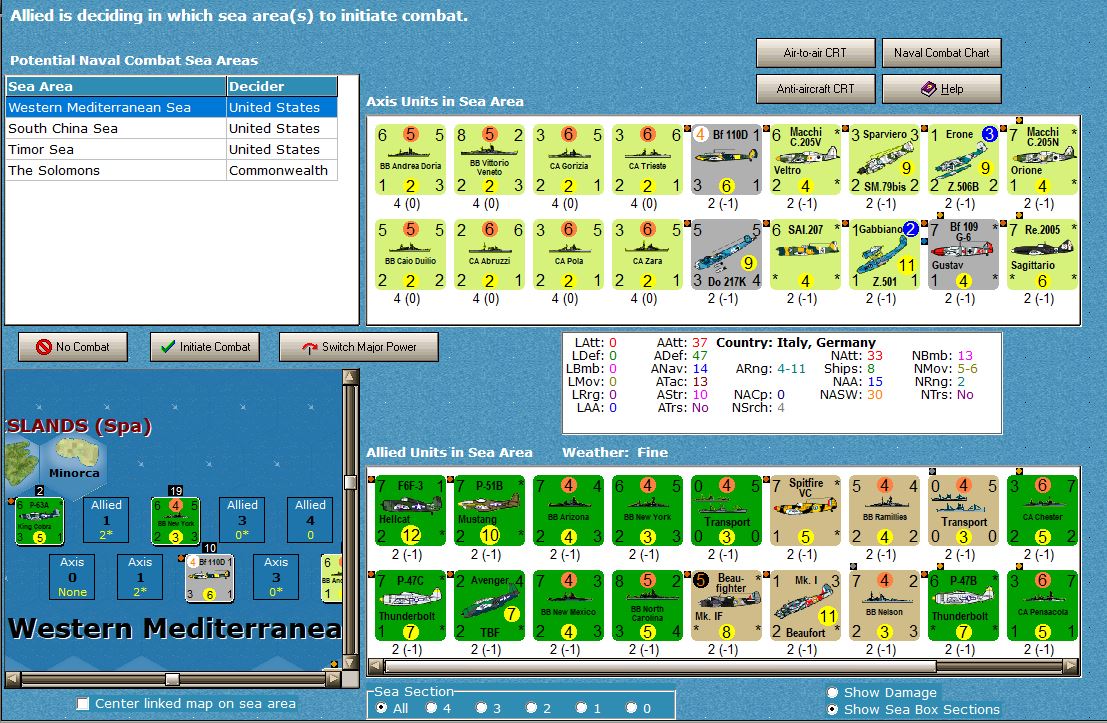Pick the SAI.207 fighter counter
This screenshot has width=1107, height=723.
(x=806, y=255)
